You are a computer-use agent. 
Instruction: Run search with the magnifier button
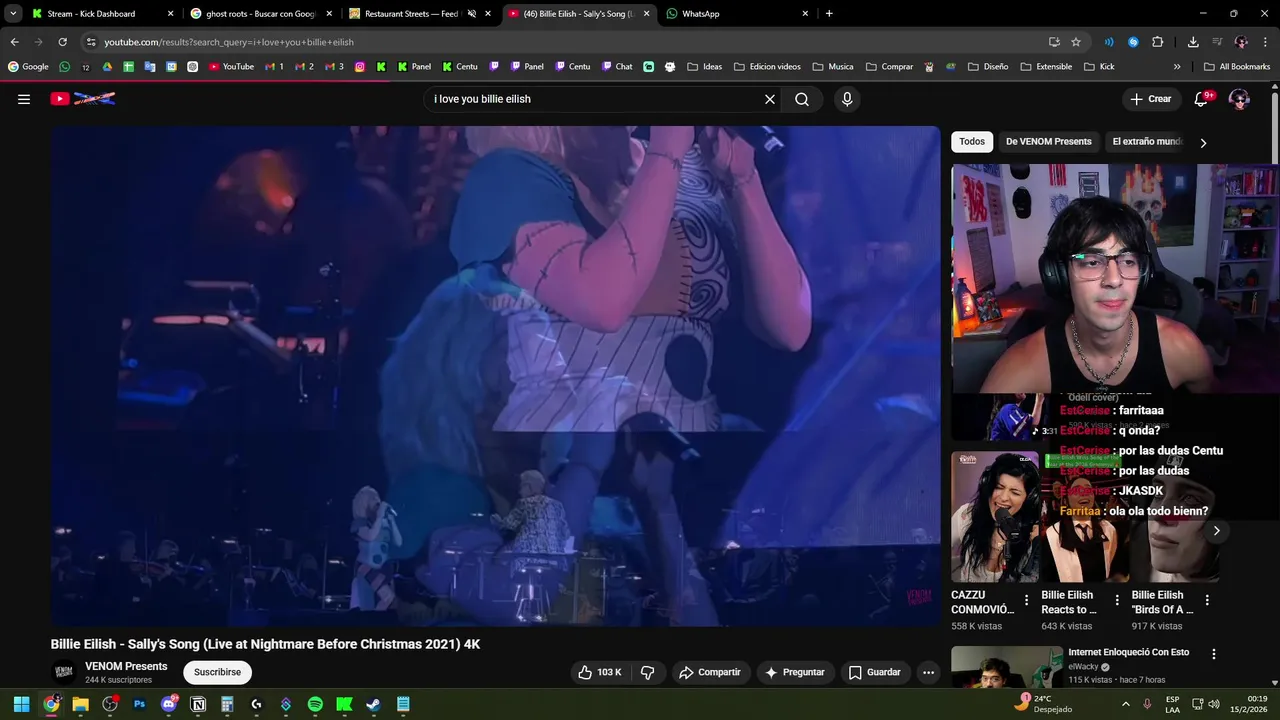[x=802, y=99]
